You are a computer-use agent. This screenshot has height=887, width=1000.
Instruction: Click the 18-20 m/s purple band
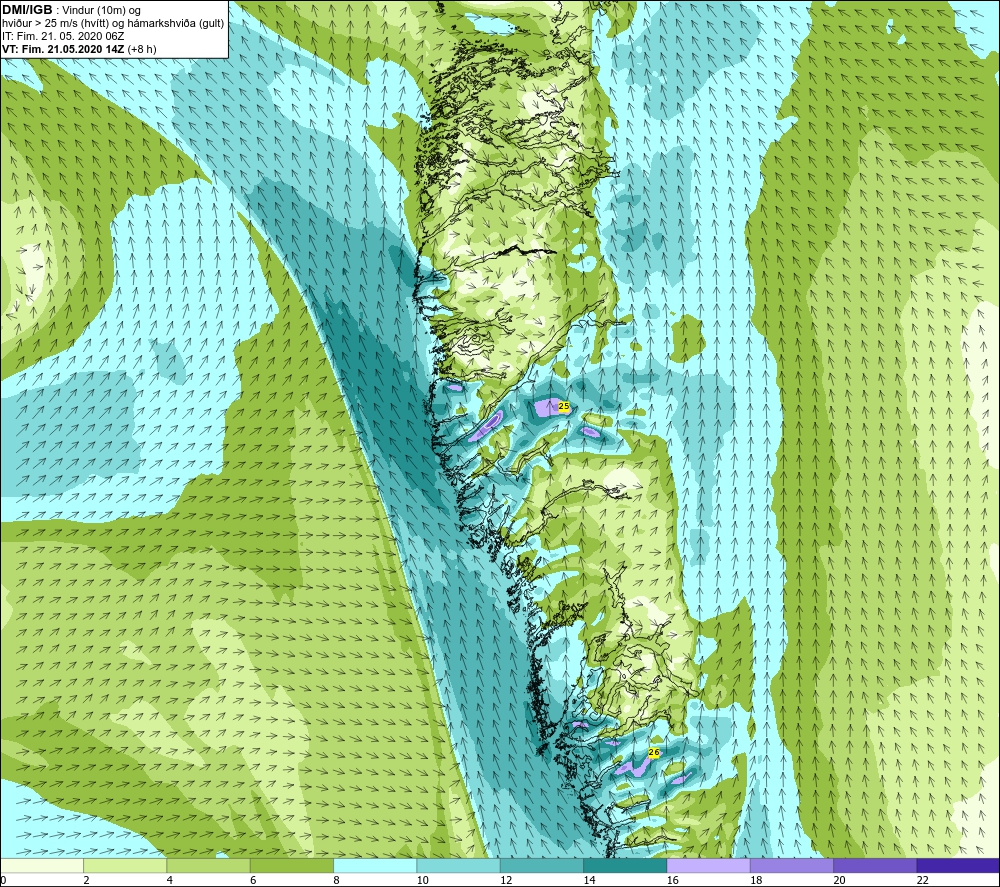coord(791,865)
